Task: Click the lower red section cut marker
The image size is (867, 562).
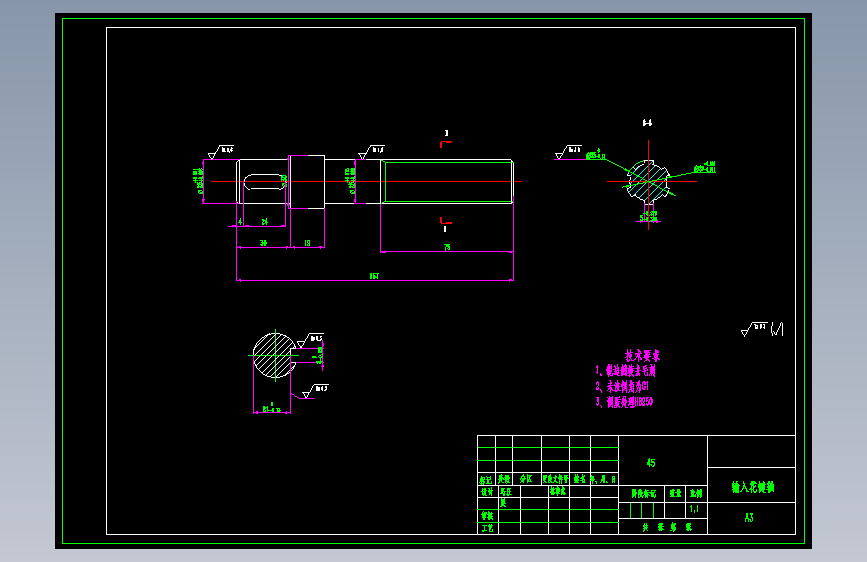Action: [x=446, y=221]
